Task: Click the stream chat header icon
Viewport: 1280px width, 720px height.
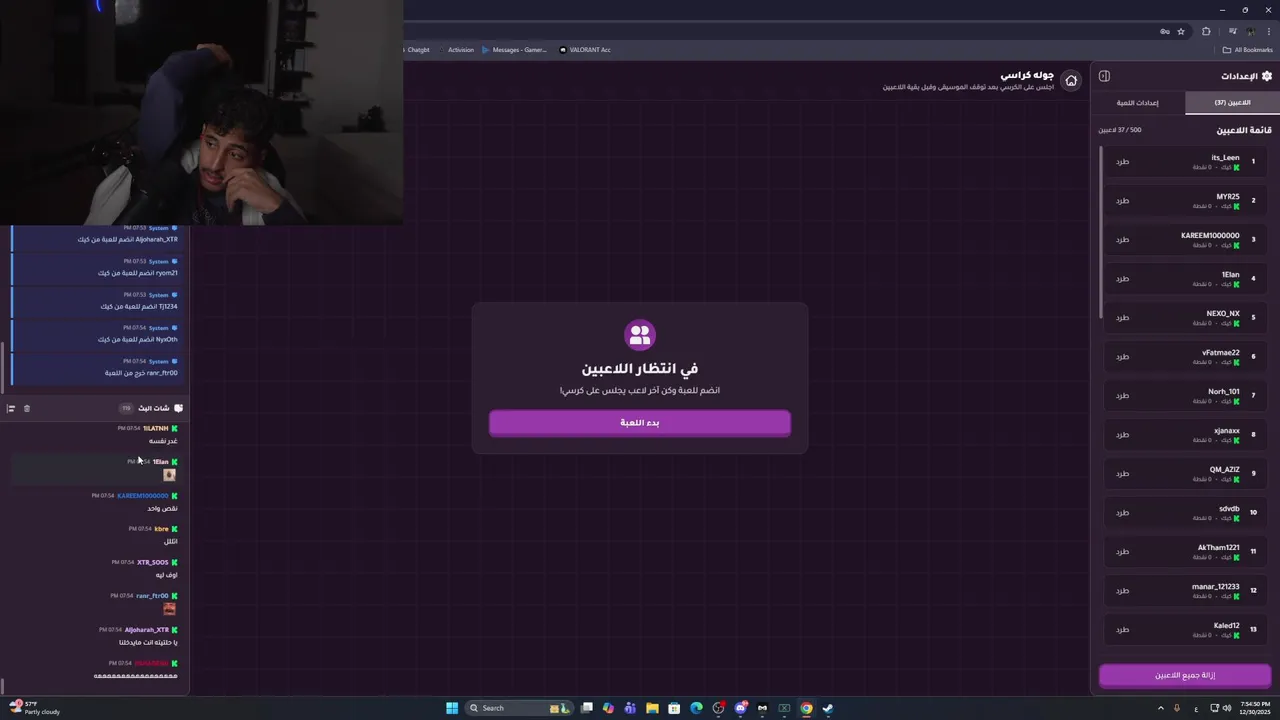Action: tap(178, 408)
